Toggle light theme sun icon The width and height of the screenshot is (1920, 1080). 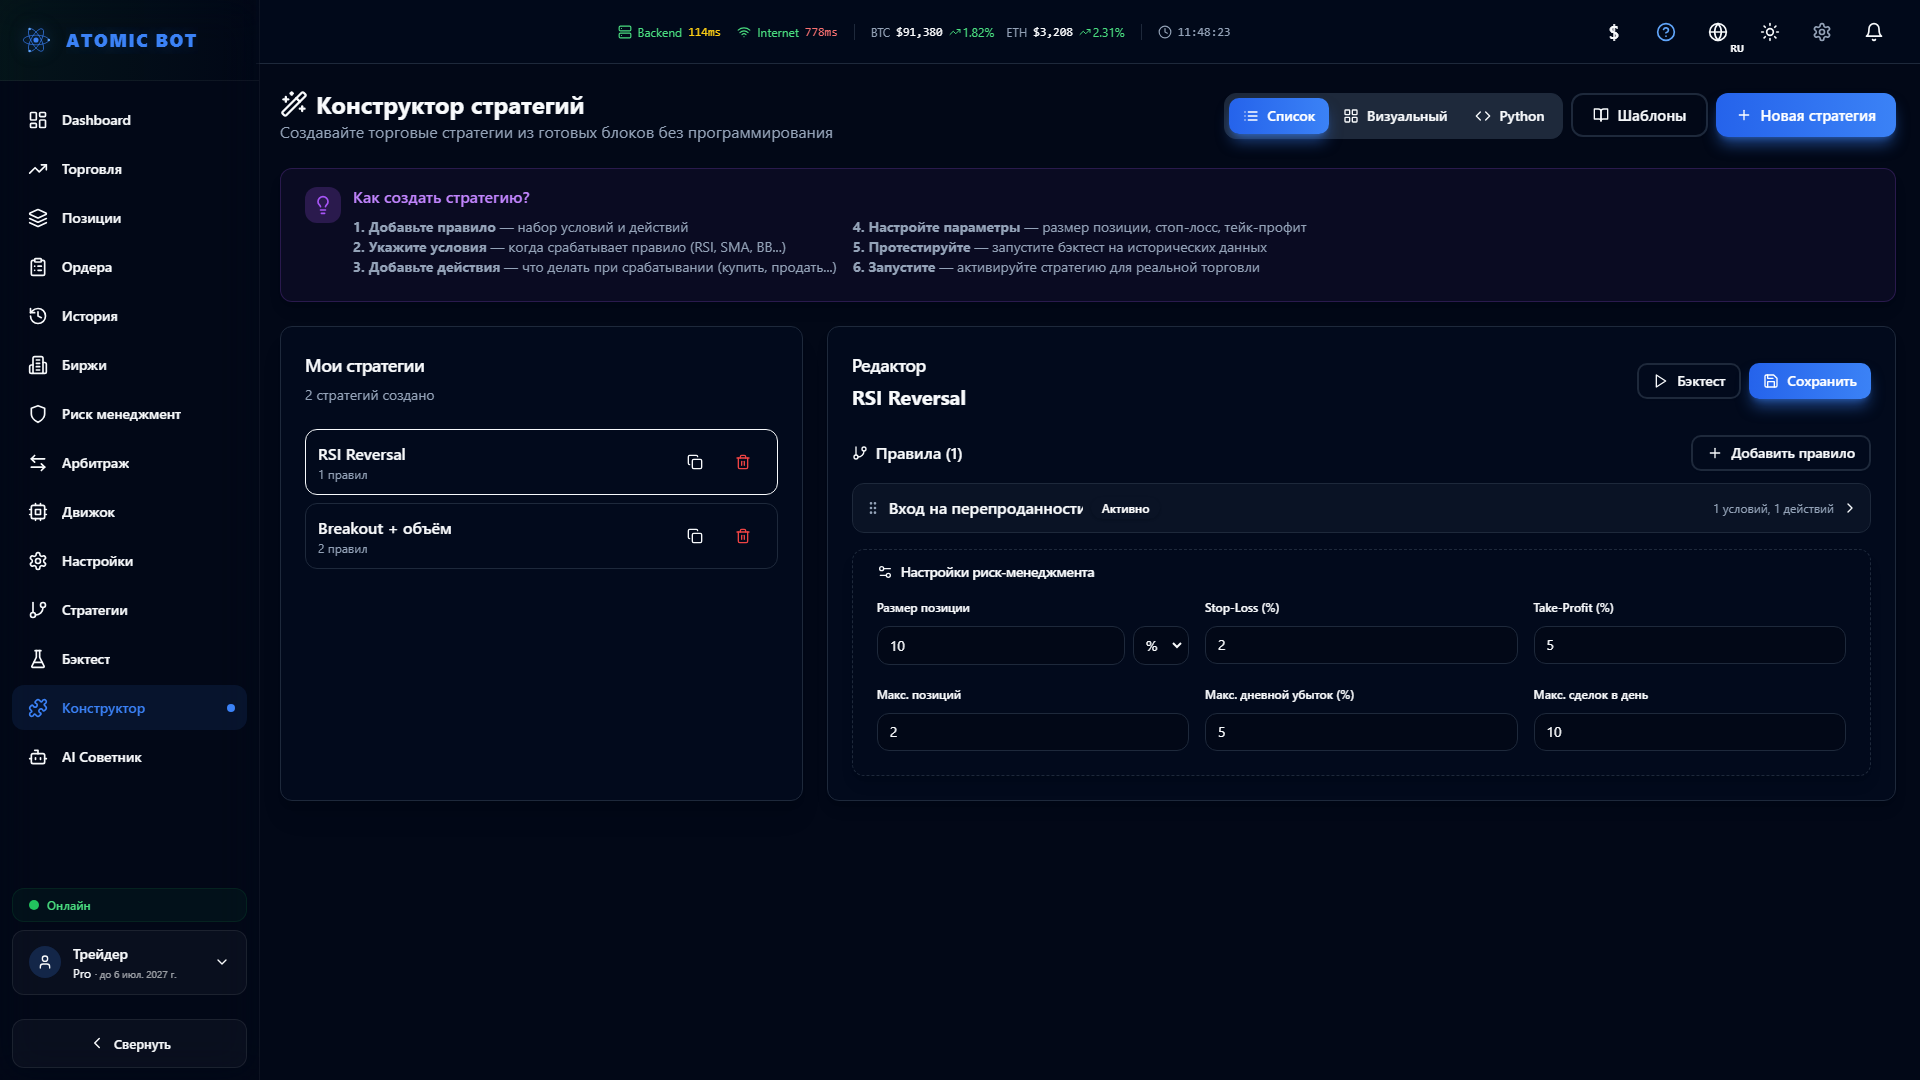pos(1770,32)
